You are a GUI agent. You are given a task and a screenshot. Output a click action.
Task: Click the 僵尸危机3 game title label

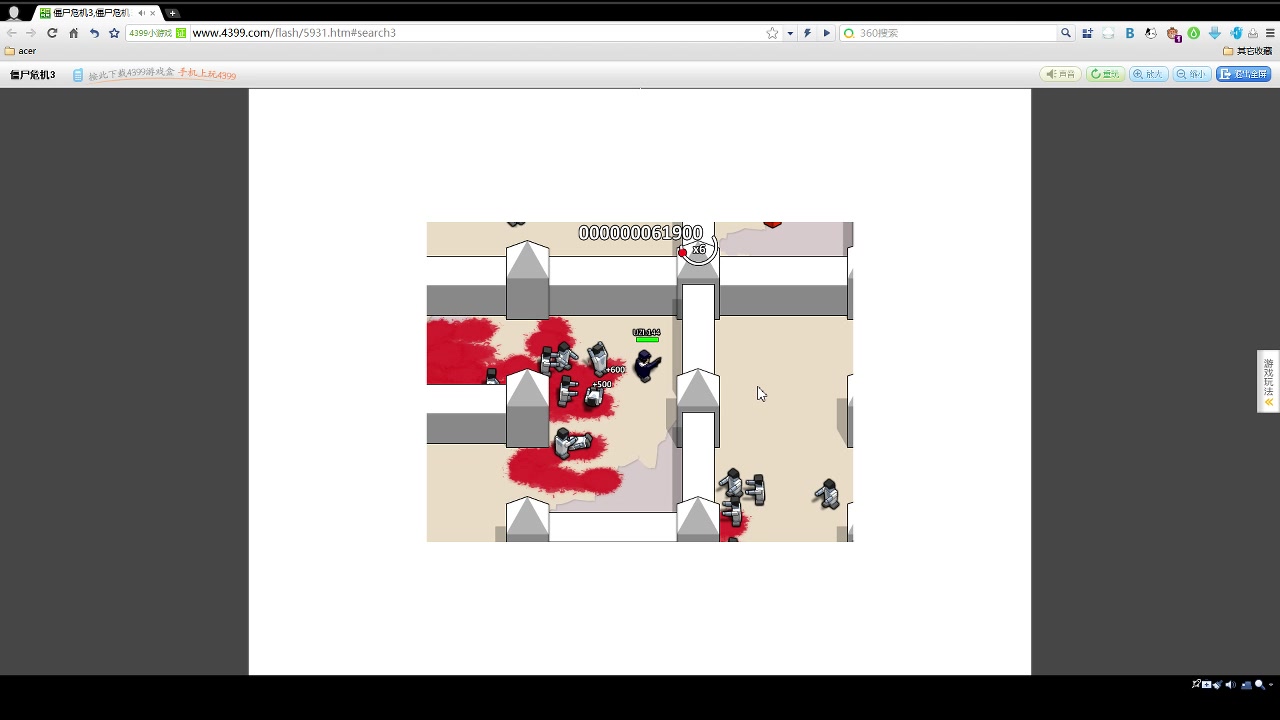(x=32, y=75)
